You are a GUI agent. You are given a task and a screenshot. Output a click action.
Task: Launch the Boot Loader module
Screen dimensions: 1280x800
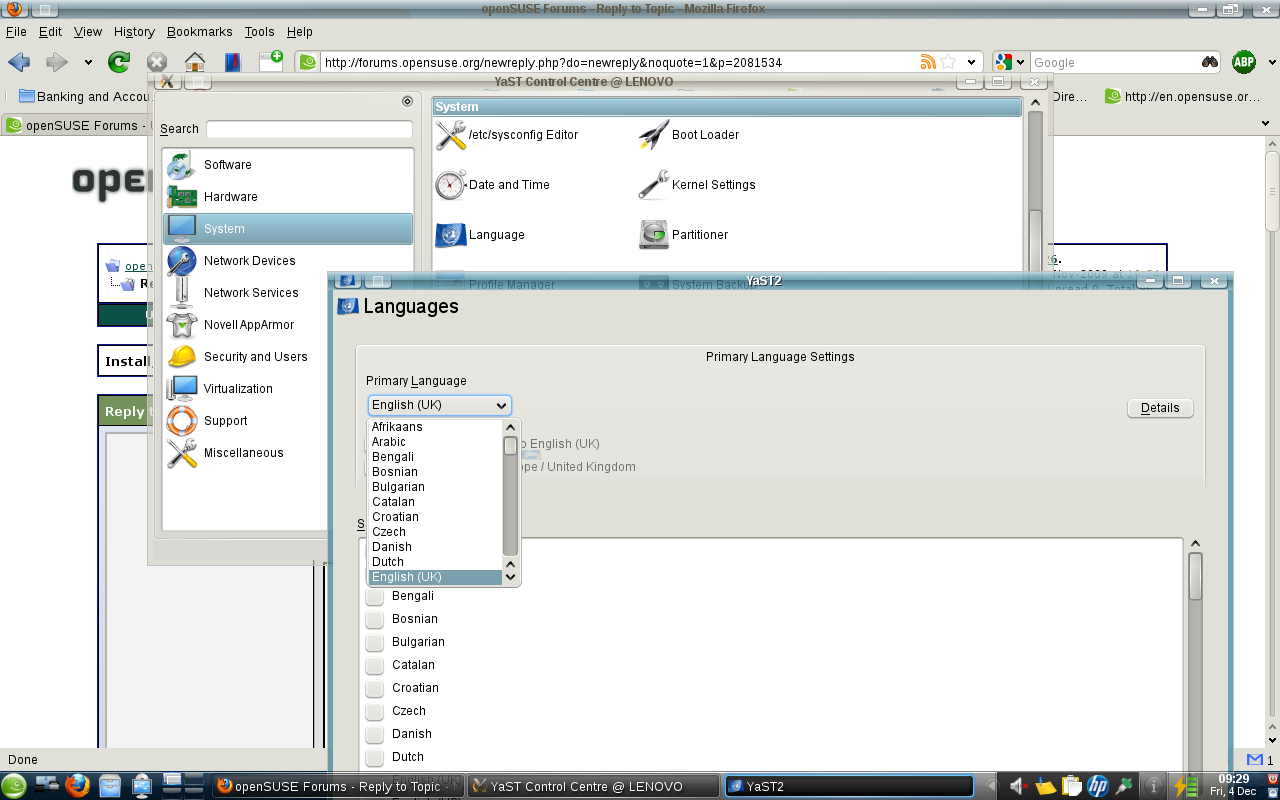pos(689,135)
